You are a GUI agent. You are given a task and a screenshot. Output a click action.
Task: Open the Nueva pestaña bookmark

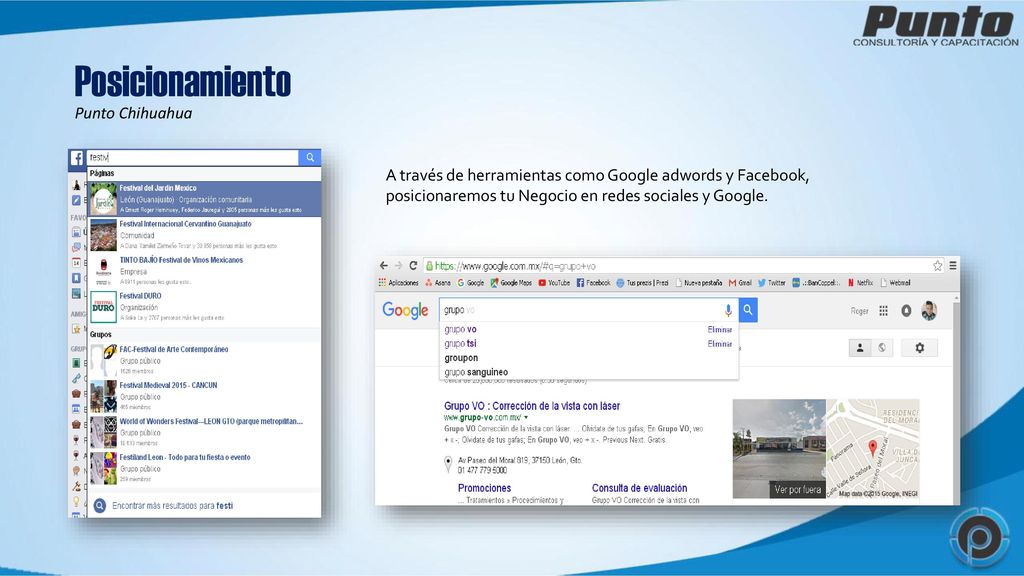[x=699, y=283]
